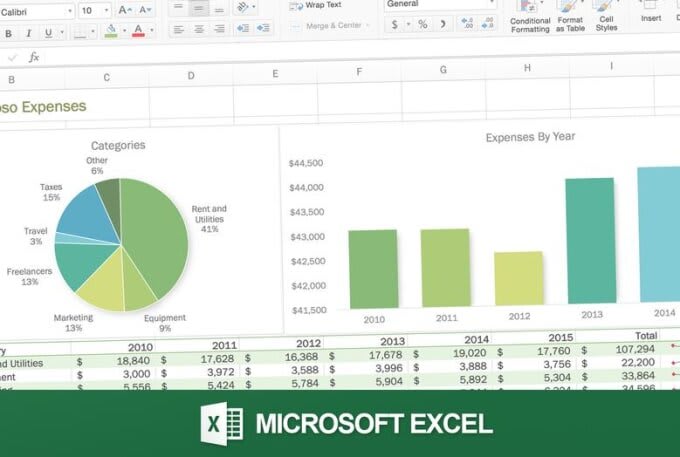Click the 2012 bar in chart
Screen dimensions: 680x457
519,278
